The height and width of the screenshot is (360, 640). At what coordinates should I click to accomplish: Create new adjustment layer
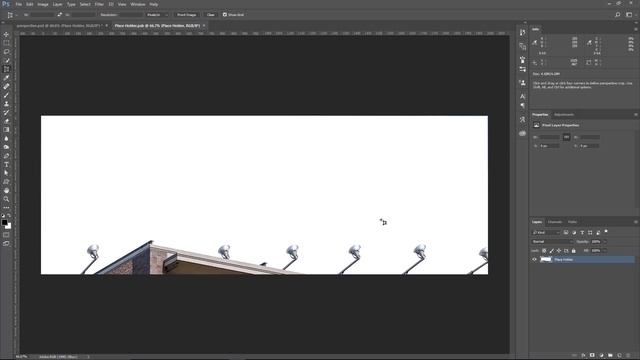pos(601,356)
